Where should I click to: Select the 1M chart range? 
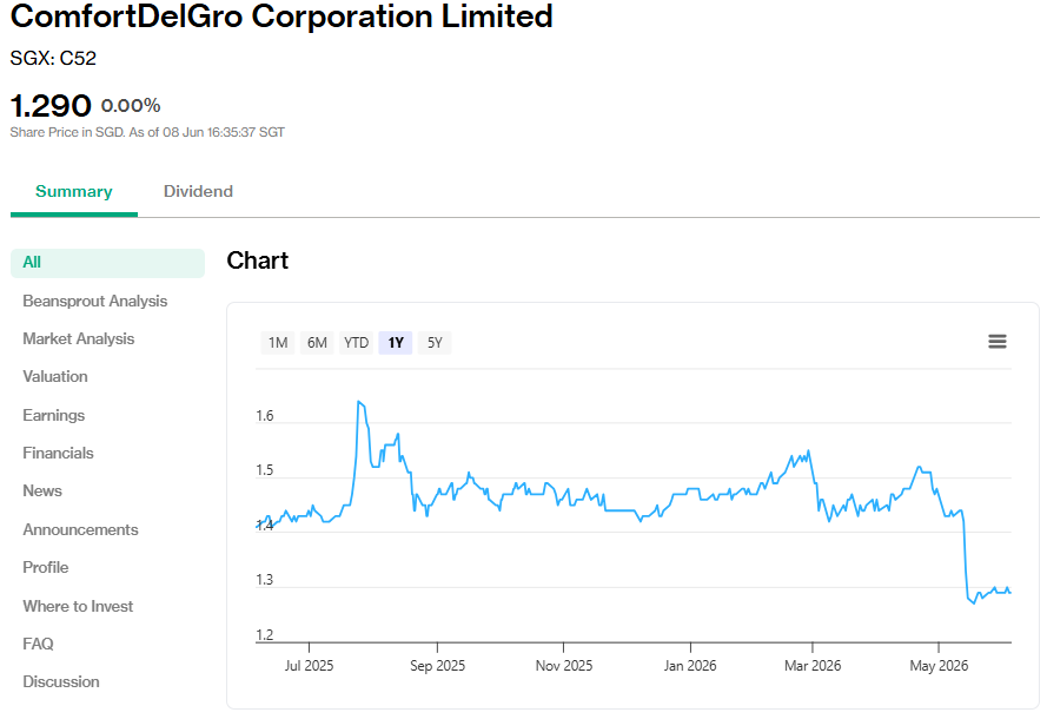click(278, 343)
